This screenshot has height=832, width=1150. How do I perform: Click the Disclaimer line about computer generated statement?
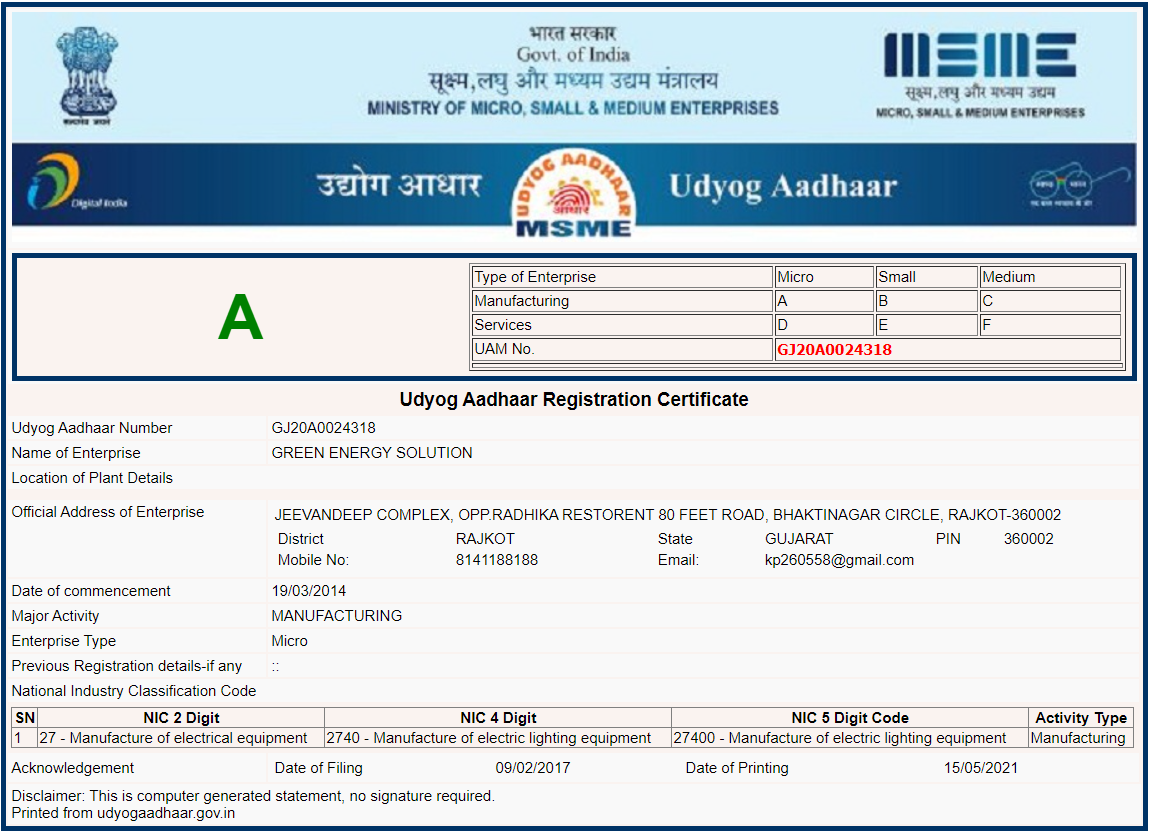[253, 795]
